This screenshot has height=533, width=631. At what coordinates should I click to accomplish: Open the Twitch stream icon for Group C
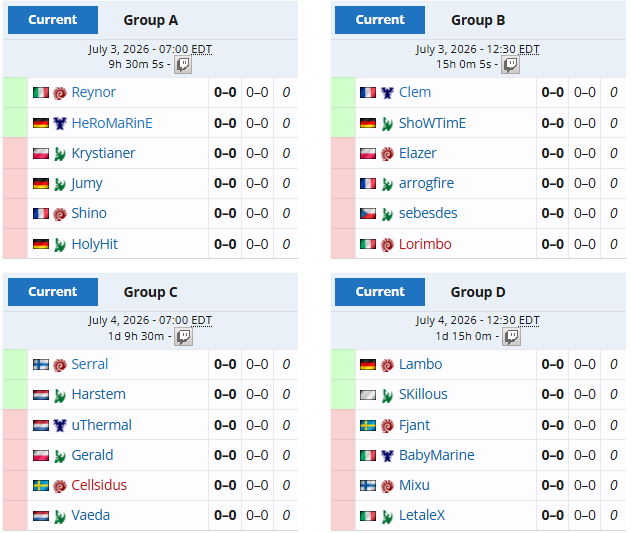coord(184,337)
